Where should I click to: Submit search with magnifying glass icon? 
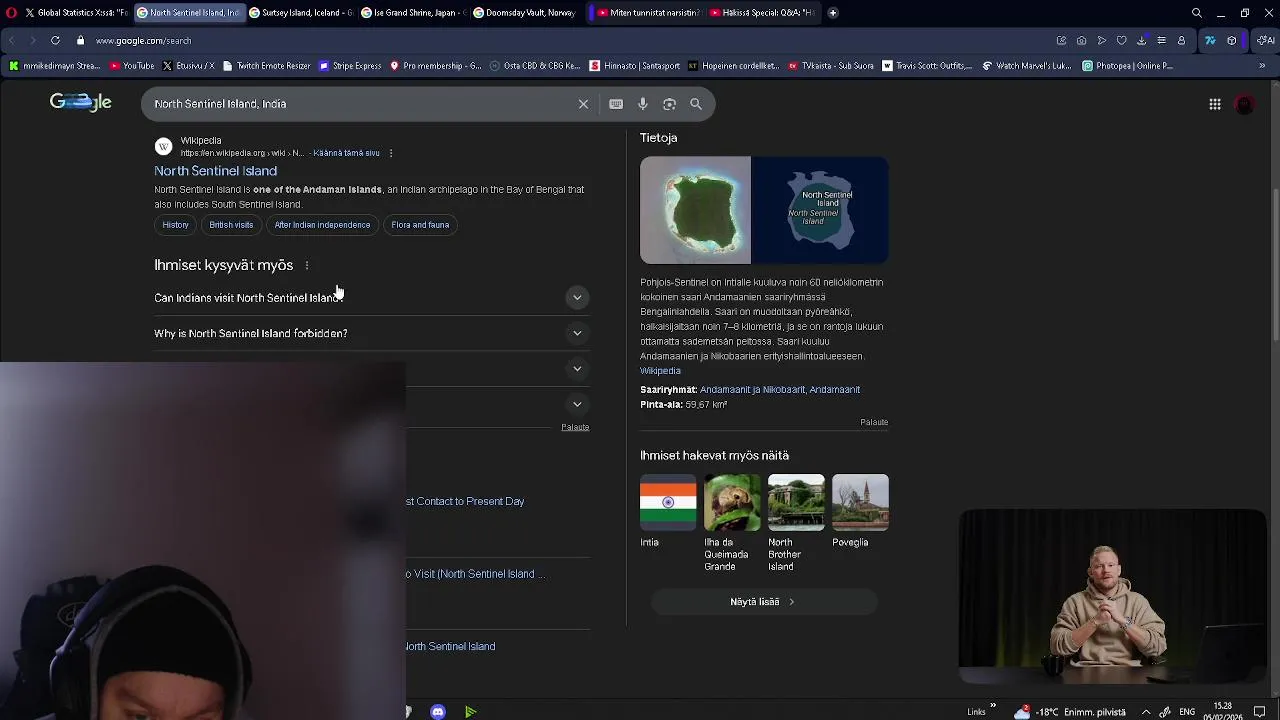click(x=696, y=104)
